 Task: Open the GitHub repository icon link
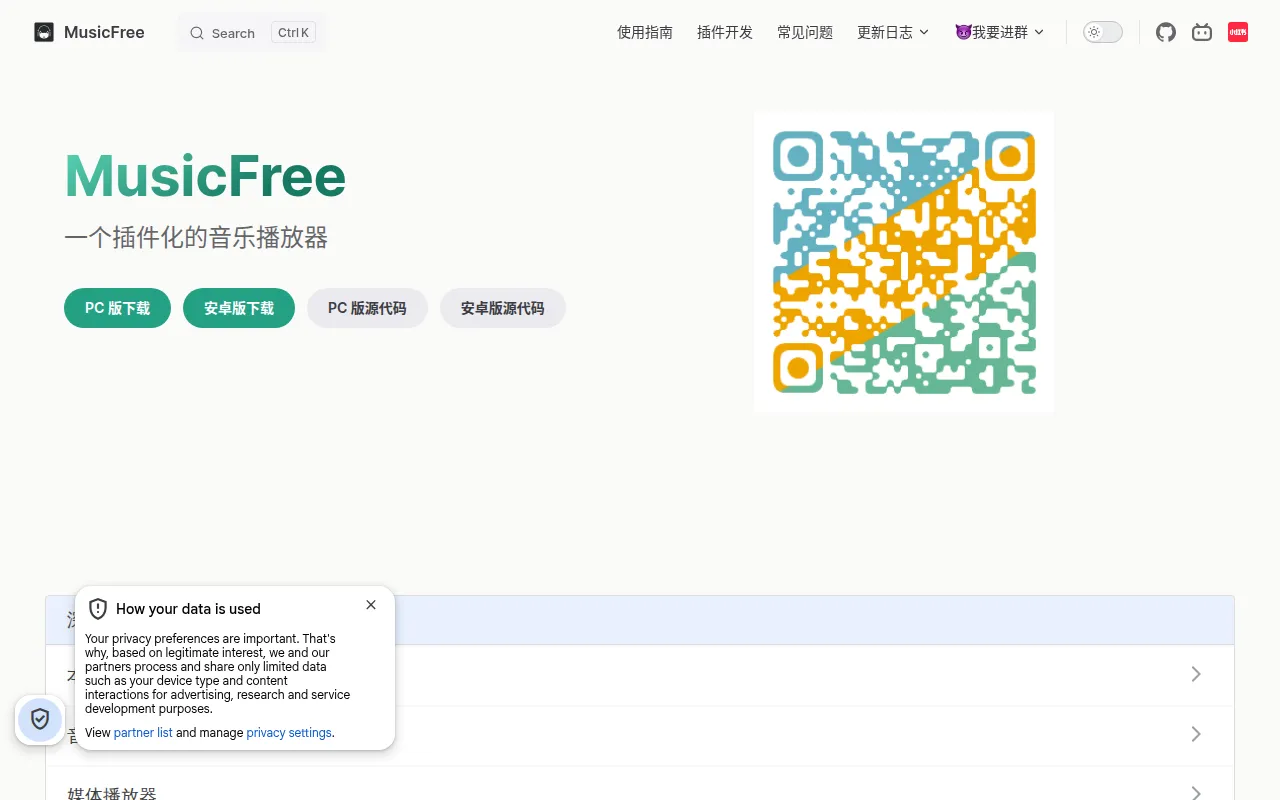pyautogui.click(x=1166, y=33)
